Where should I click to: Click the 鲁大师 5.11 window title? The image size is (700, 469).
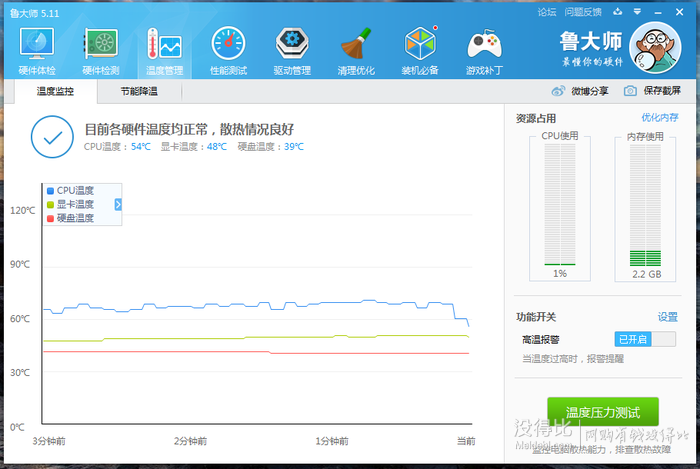click(x=35, y=13)
